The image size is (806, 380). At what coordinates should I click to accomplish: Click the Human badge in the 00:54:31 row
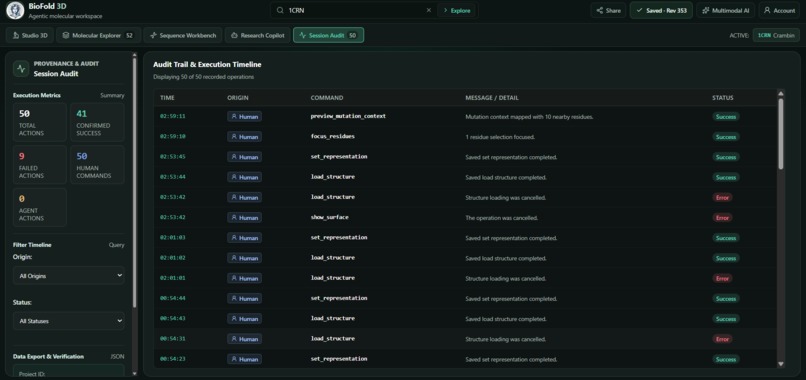[x=244, y=339]
